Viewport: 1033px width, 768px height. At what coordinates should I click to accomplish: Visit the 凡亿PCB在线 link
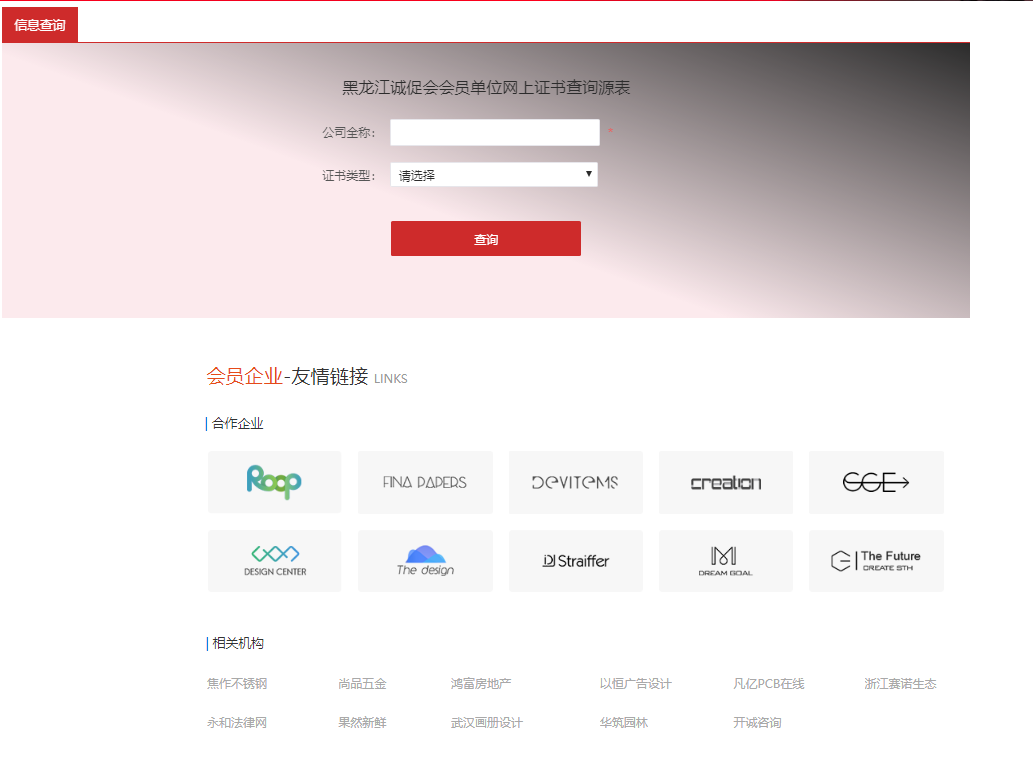[769, 684]
